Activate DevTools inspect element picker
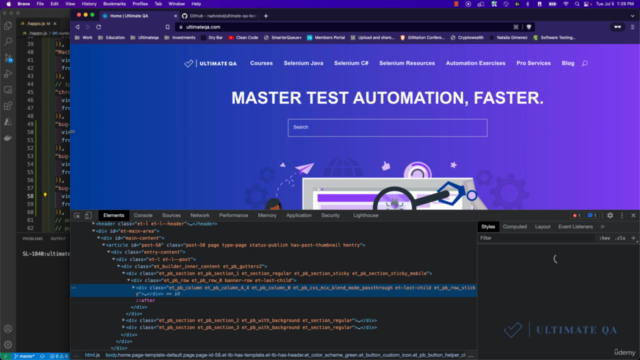Screen dimensions: 640x360 coord(77,216)
